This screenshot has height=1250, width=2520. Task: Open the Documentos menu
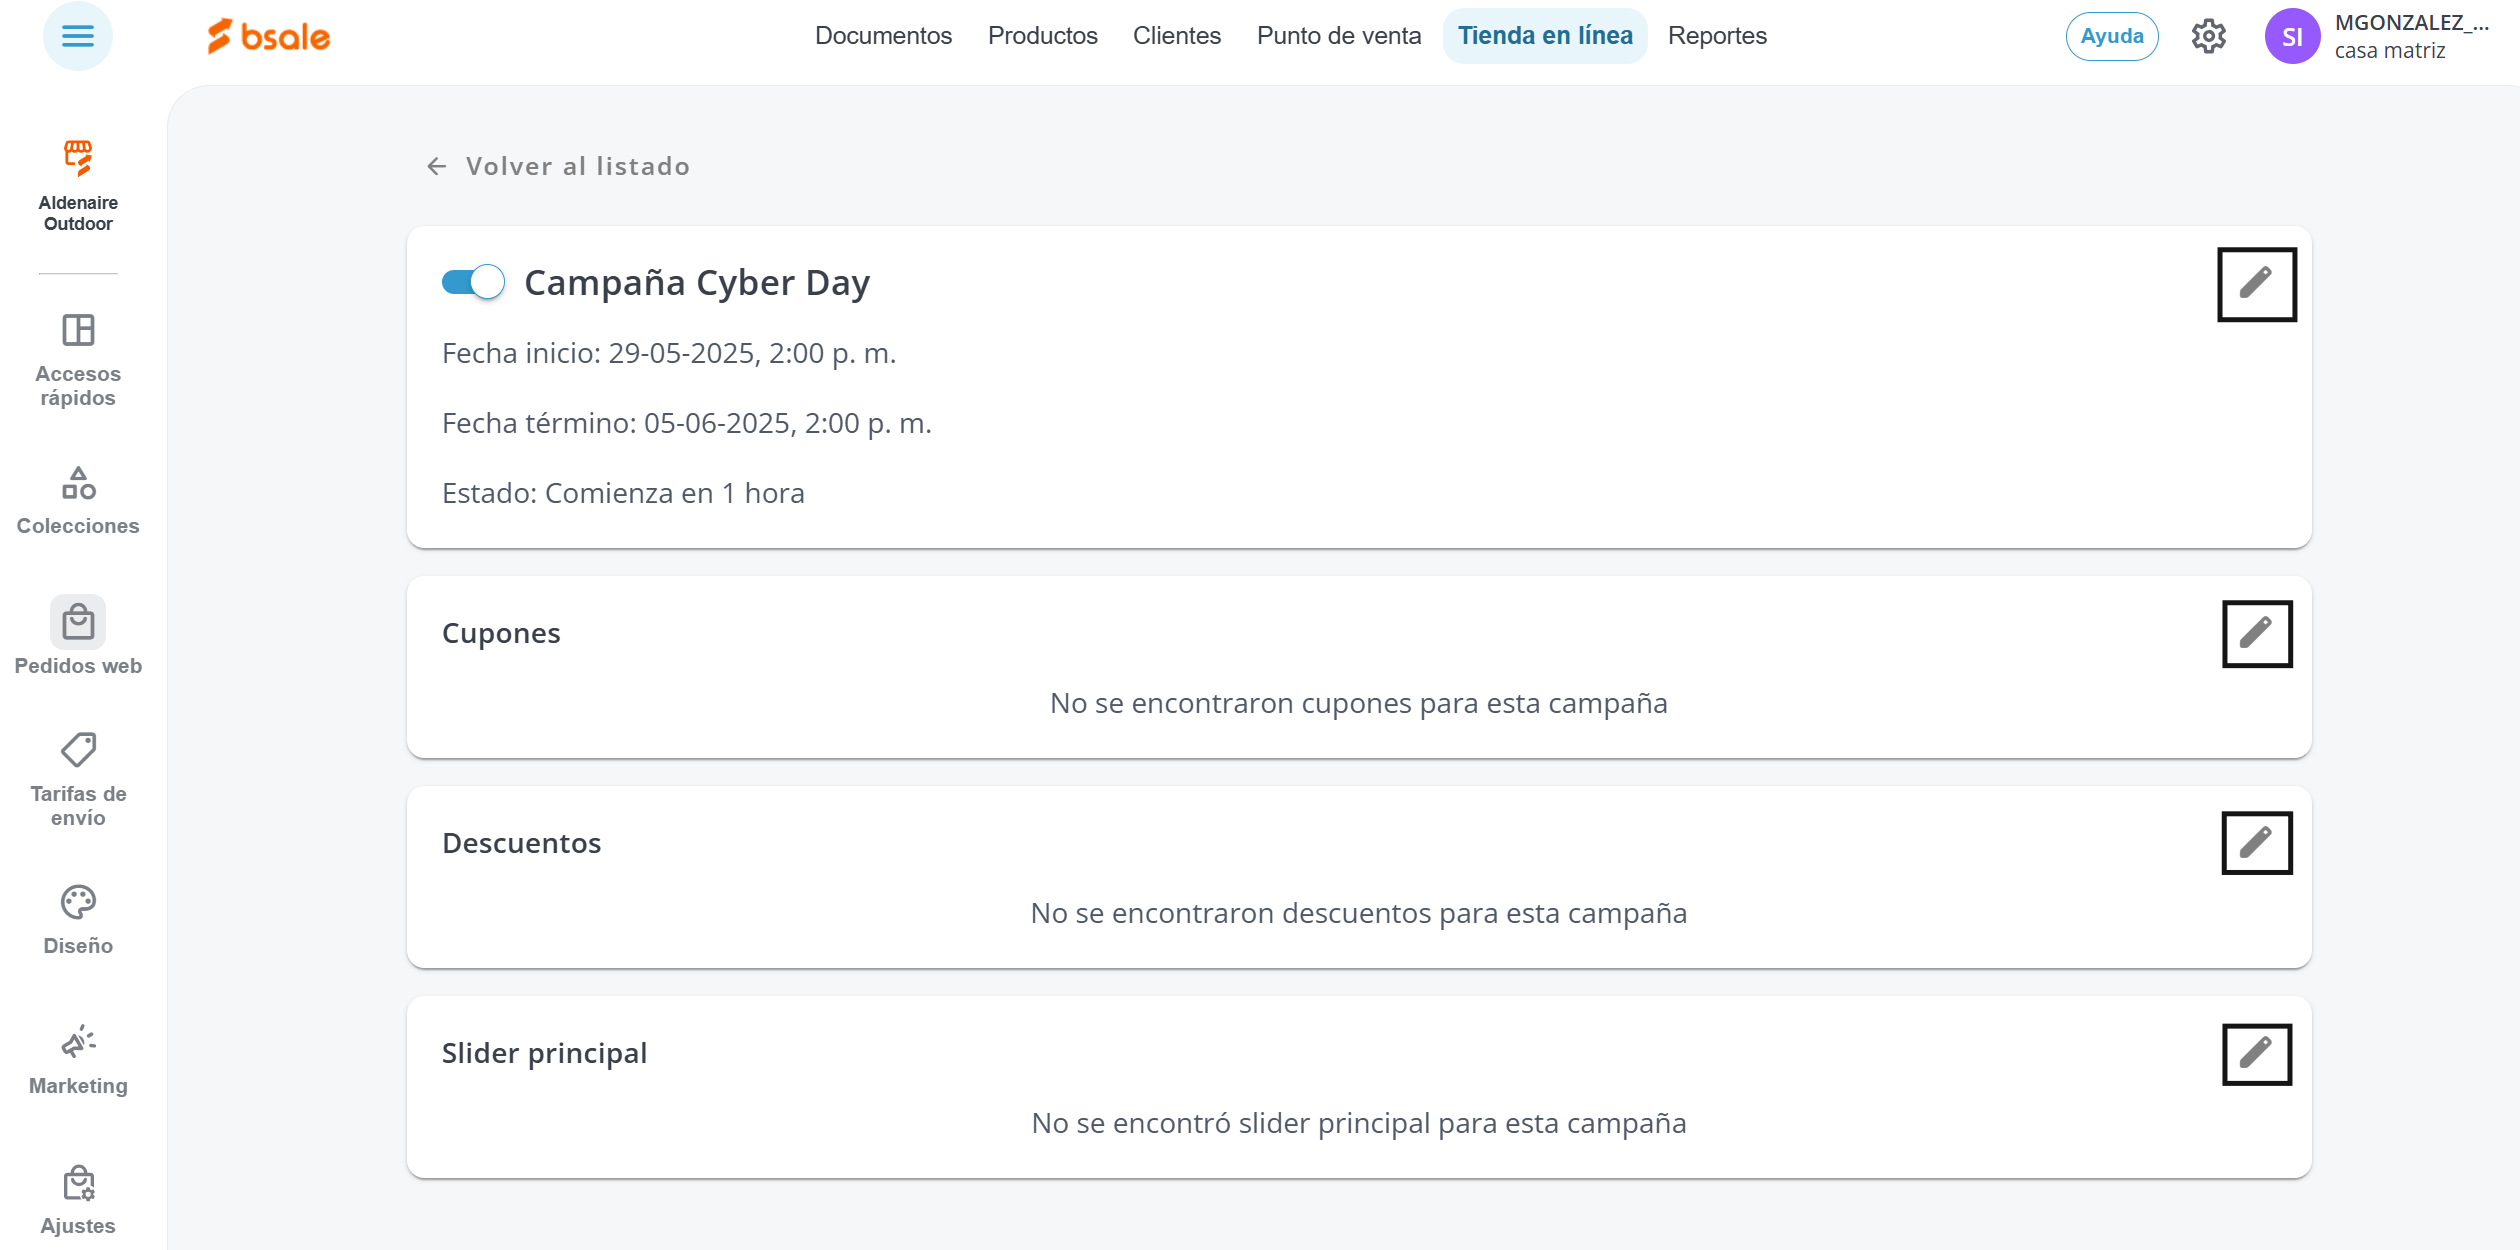point(883,36)
